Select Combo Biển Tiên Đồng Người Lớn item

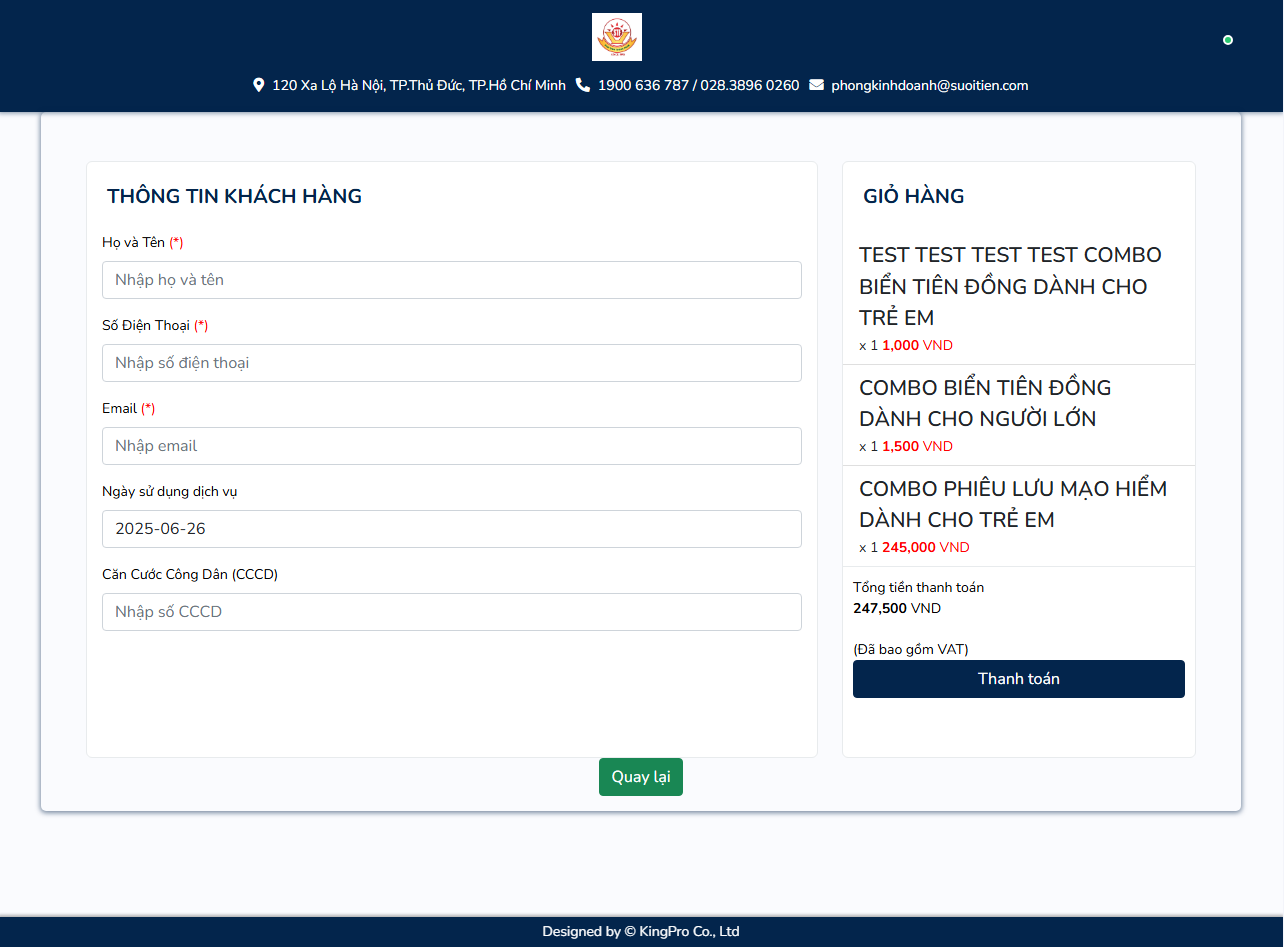click(x=985, y=403)
